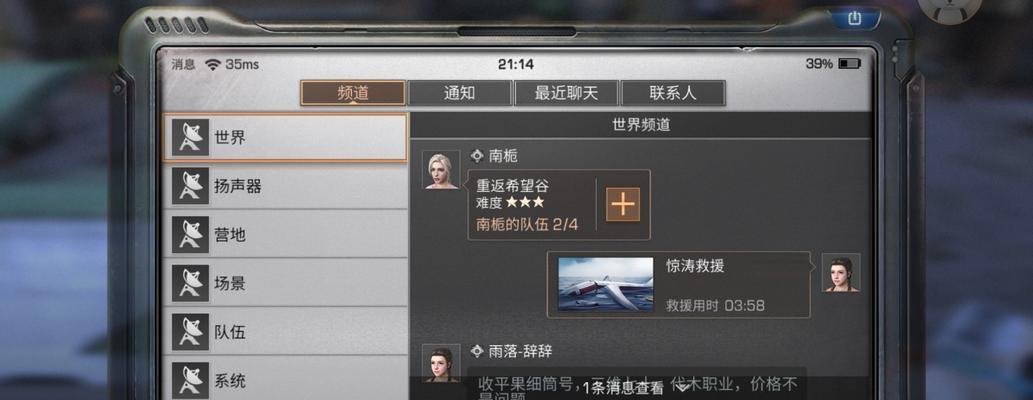Open the 场景 channel
This screenshot has width=1033, height=400.
(285, 283)
